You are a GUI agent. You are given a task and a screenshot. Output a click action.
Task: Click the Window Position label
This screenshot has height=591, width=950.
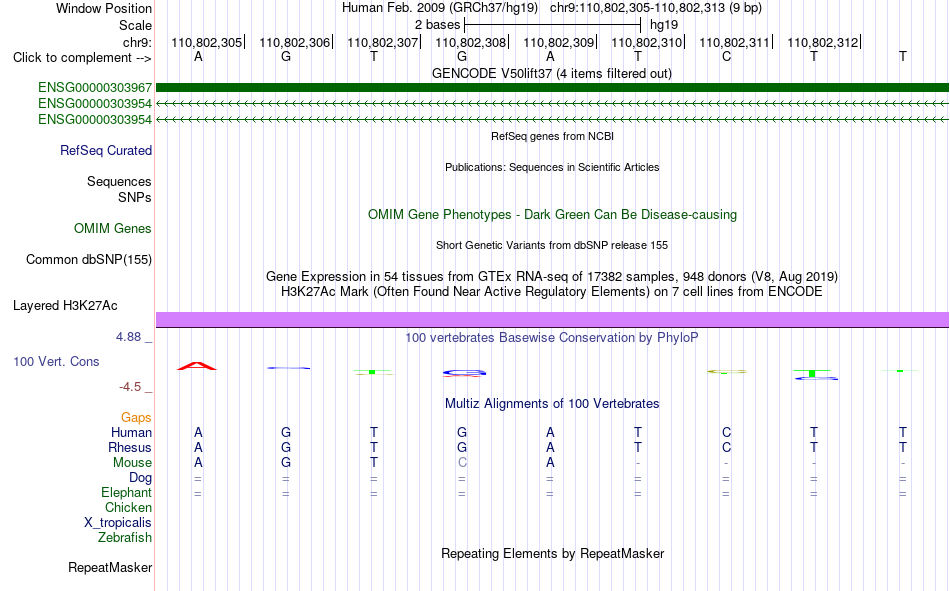[104, 8]
